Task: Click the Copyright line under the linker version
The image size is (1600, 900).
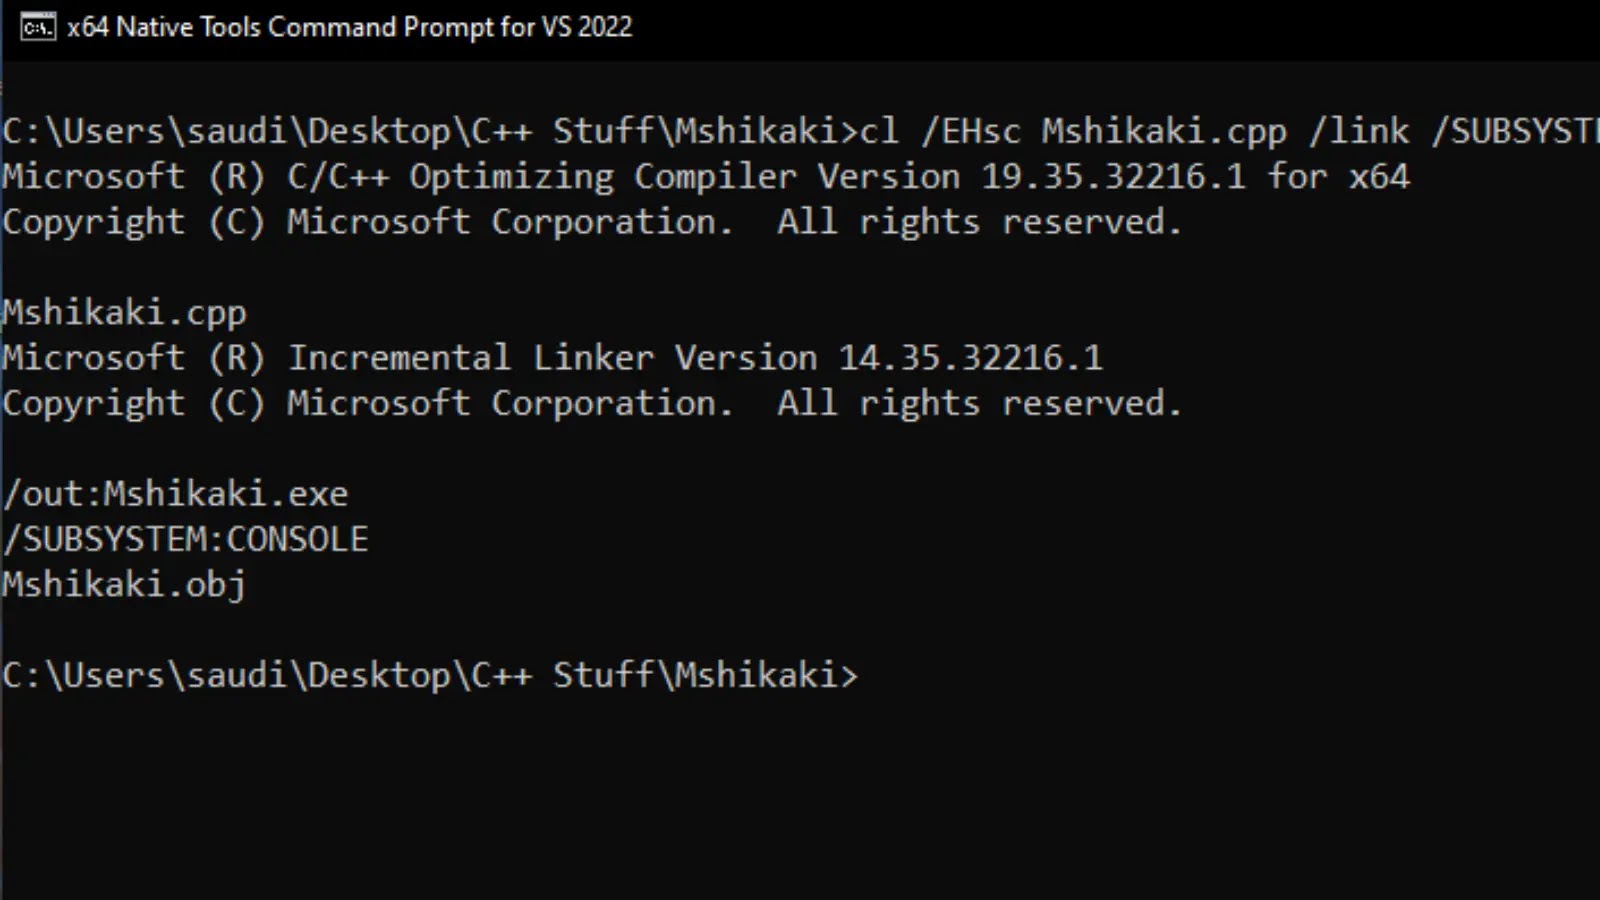Action: [x=592, y=403]
